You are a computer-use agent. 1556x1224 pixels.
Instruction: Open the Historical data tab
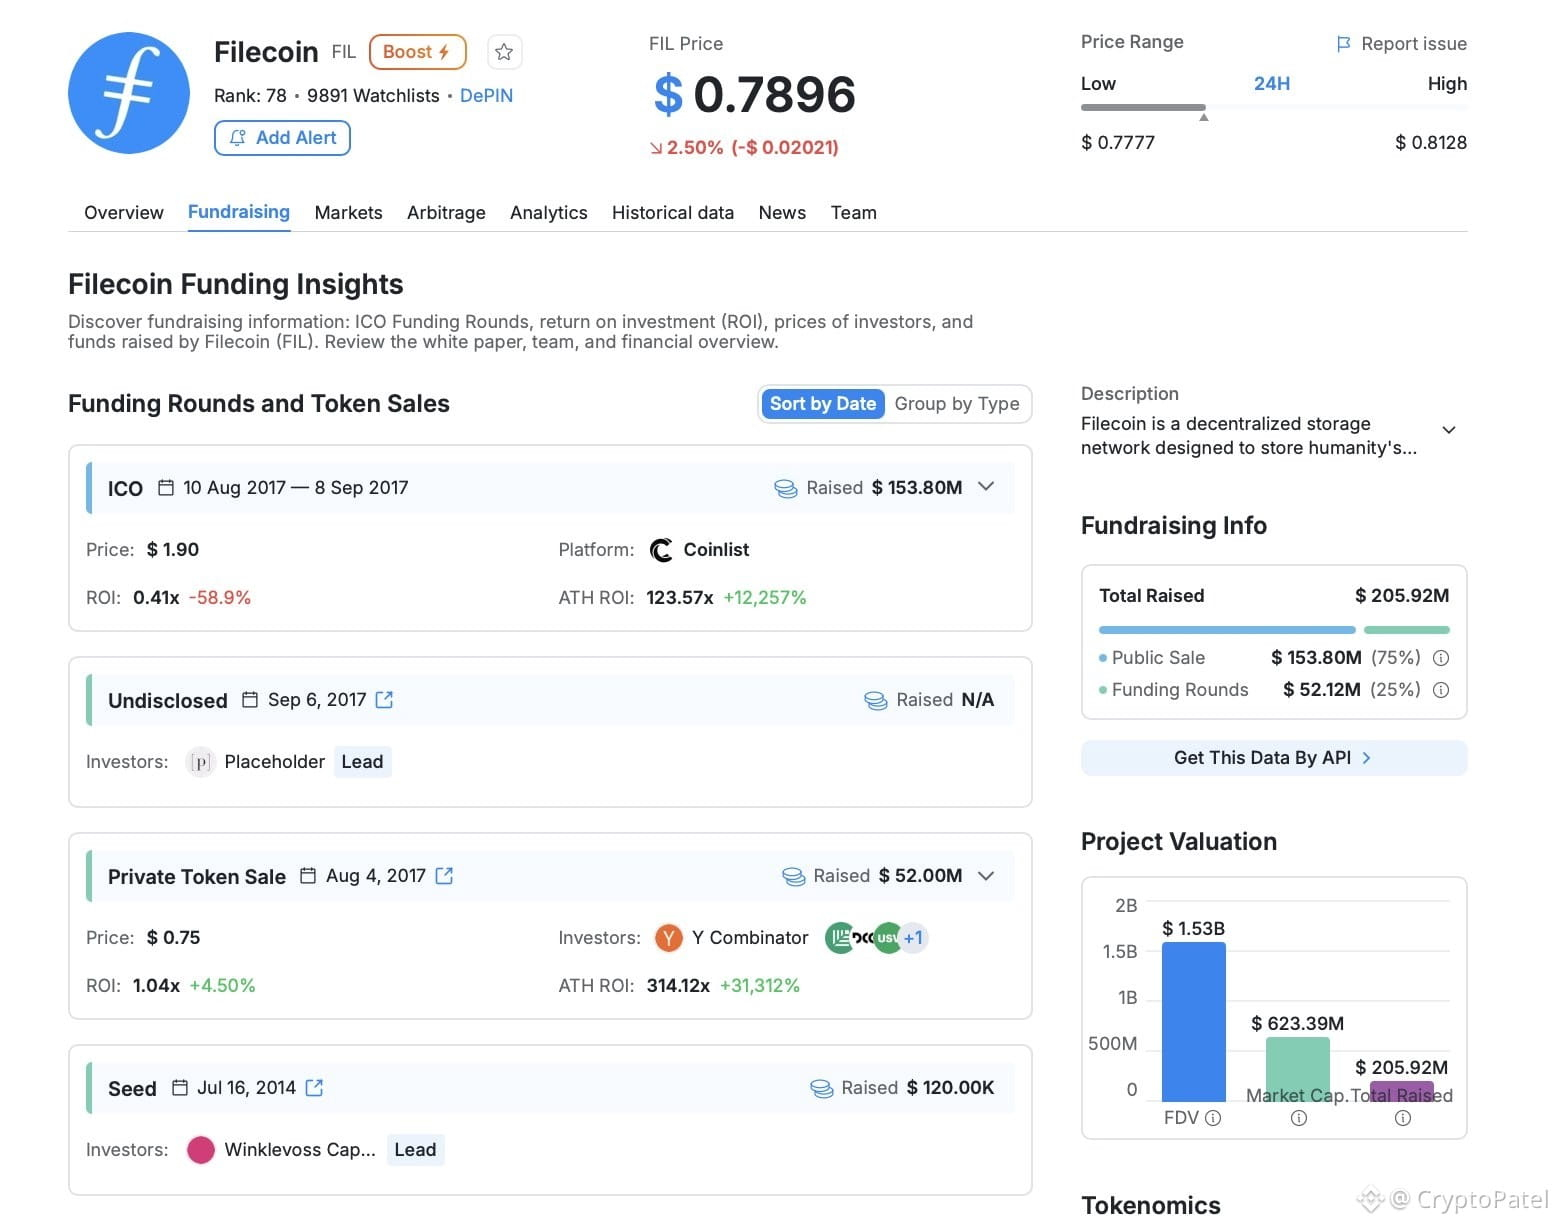click(x=673, y=213)
